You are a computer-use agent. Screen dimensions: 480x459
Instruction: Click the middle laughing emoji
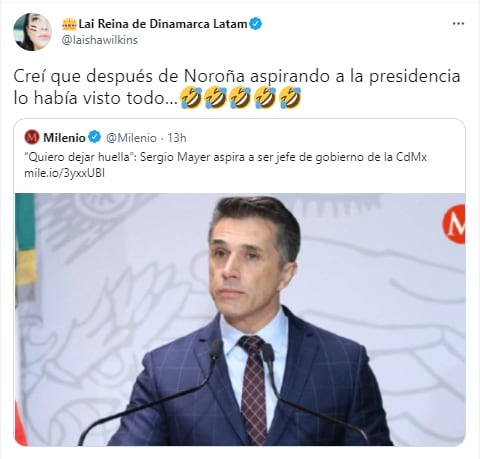tap(240, 98)
